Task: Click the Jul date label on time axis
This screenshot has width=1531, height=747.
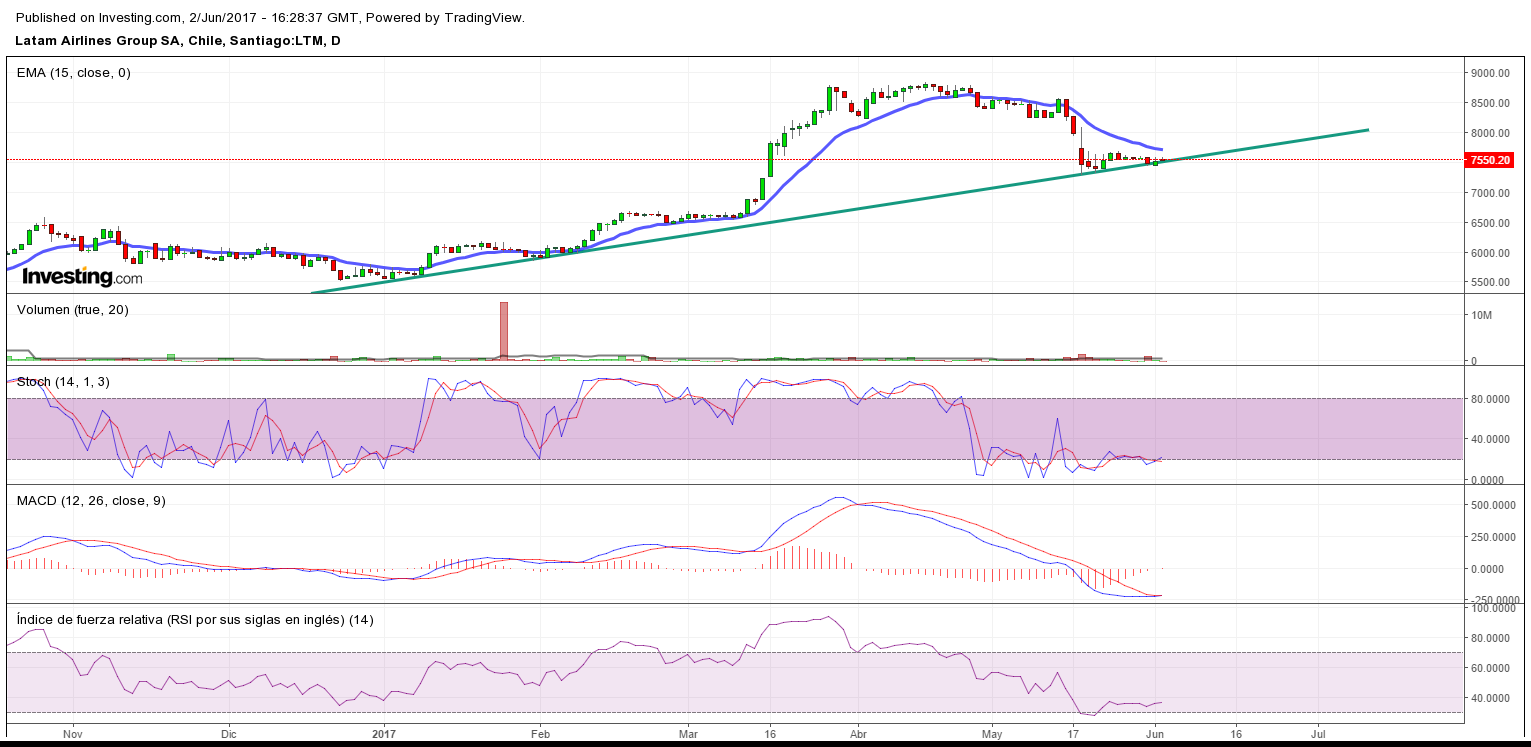Action: click(1316, 732)
